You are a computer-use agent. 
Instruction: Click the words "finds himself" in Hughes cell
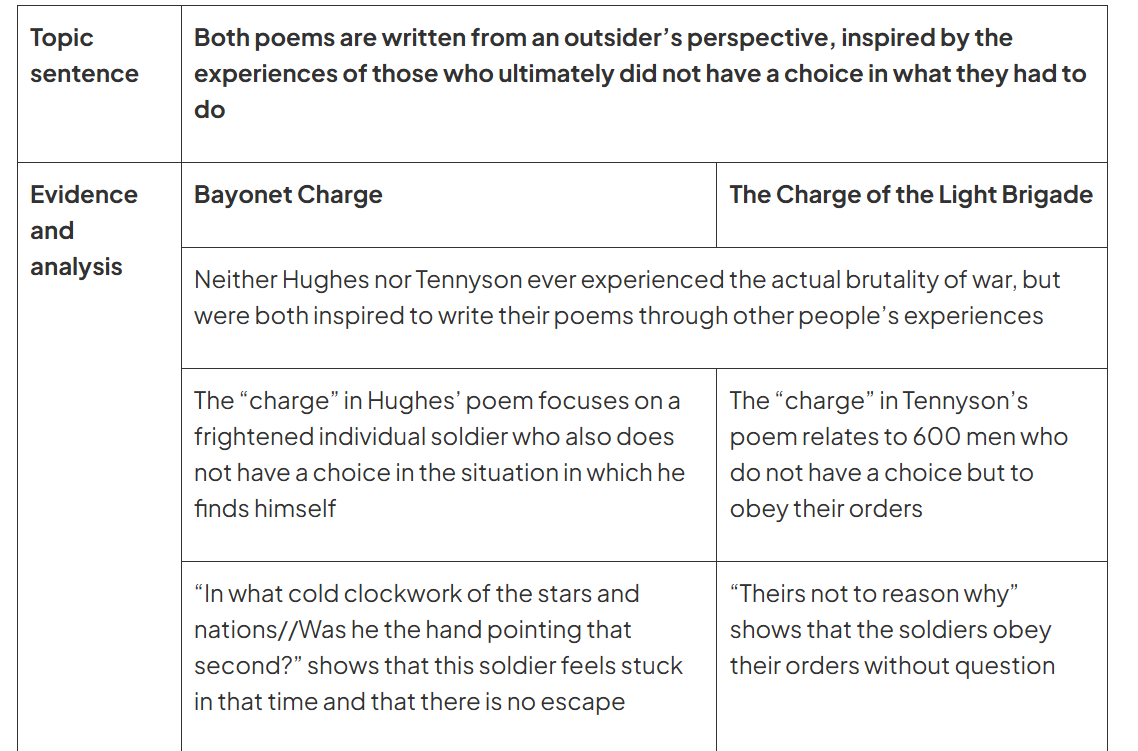[x=265, y=509]
